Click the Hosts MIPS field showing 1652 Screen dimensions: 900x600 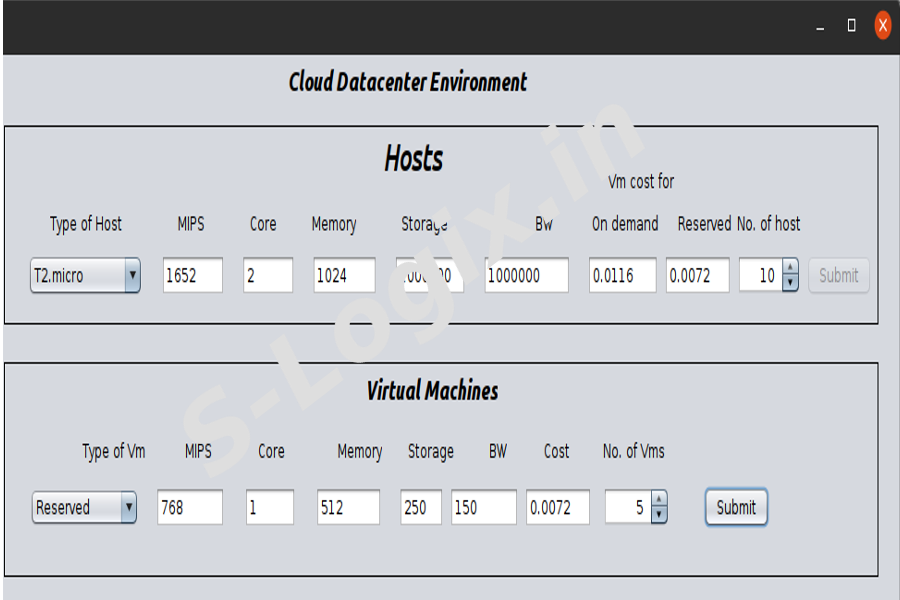pos(193,276)
